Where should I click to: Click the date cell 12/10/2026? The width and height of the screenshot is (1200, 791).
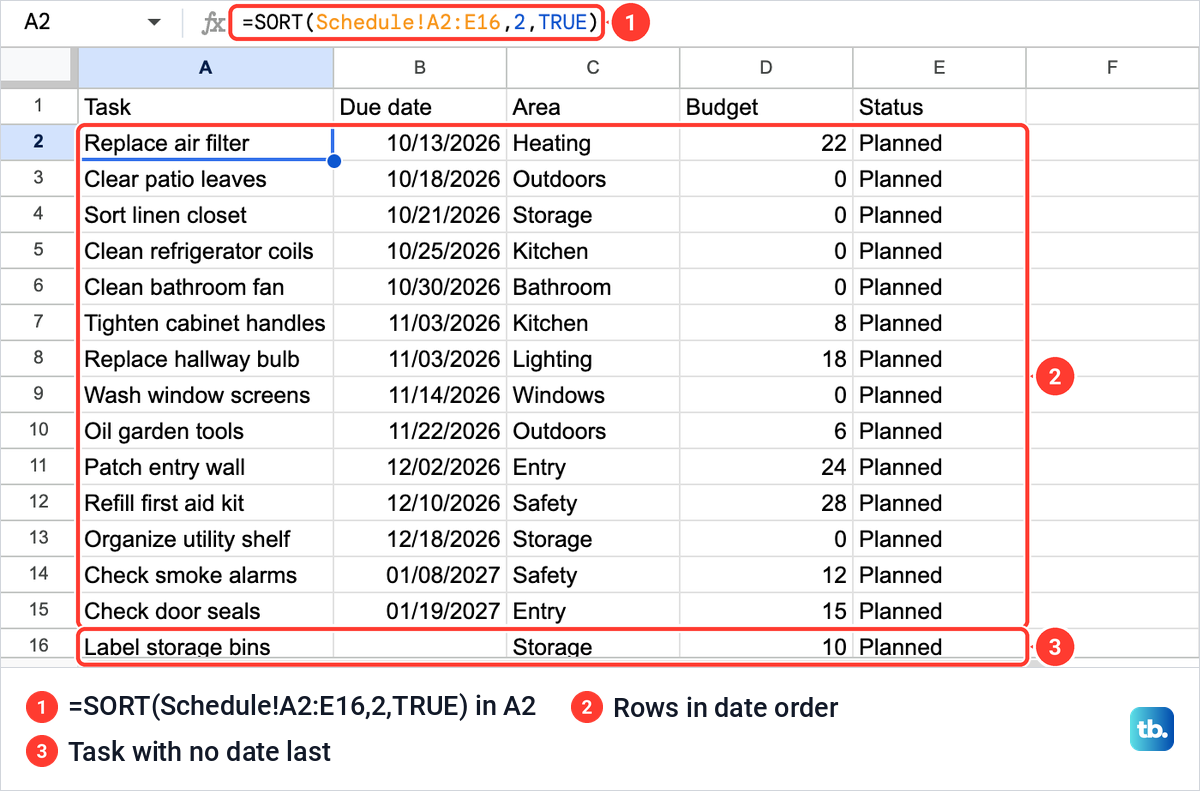click(420, 503)
